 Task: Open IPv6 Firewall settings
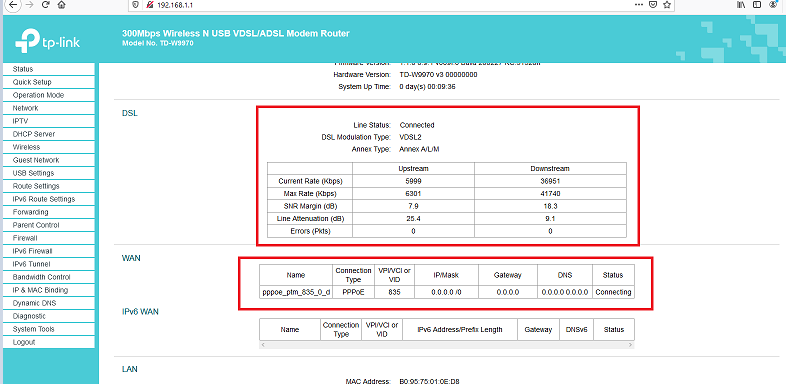pyautogui.click(x=49, y=251)
